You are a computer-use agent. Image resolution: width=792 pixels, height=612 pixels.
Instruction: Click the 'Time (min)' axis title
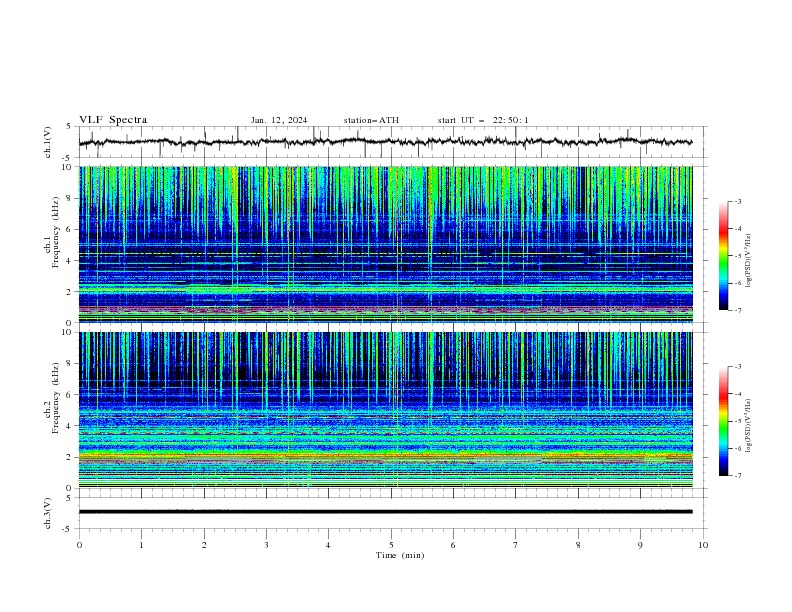pyautogui.click(x=400, y=555)
